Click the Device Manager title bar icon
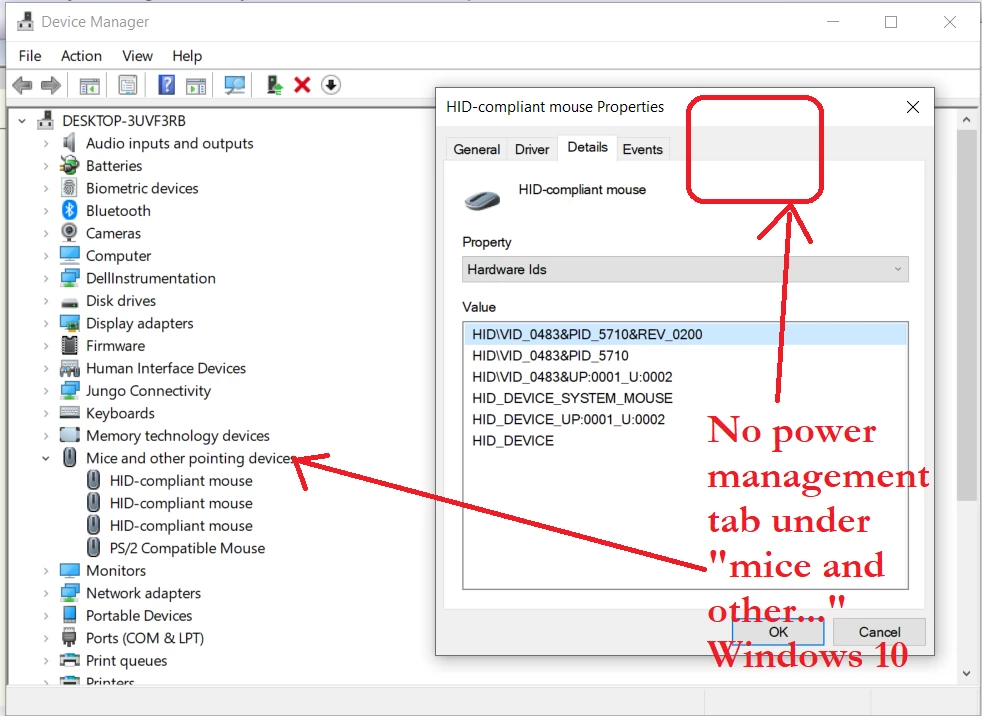This screenshot has height=716, width=982. click(25, 21)
